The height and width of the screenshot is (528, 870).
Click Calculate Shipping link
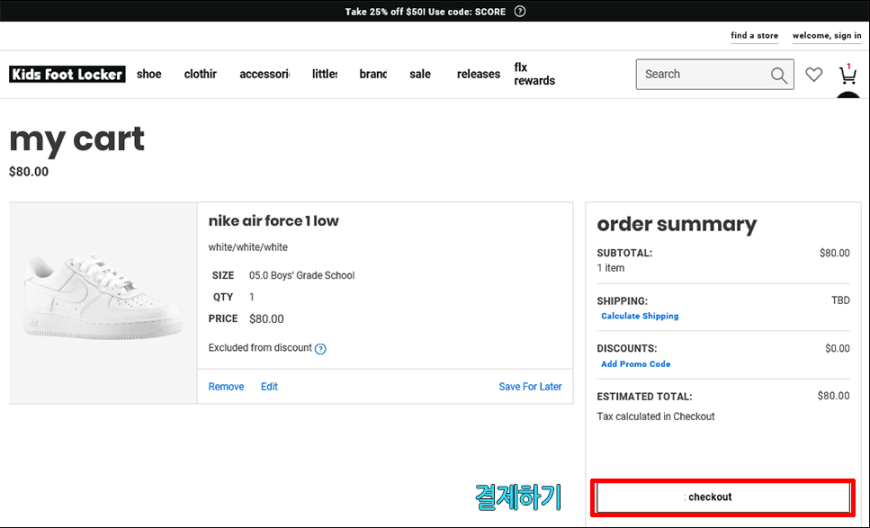[640, 316]
